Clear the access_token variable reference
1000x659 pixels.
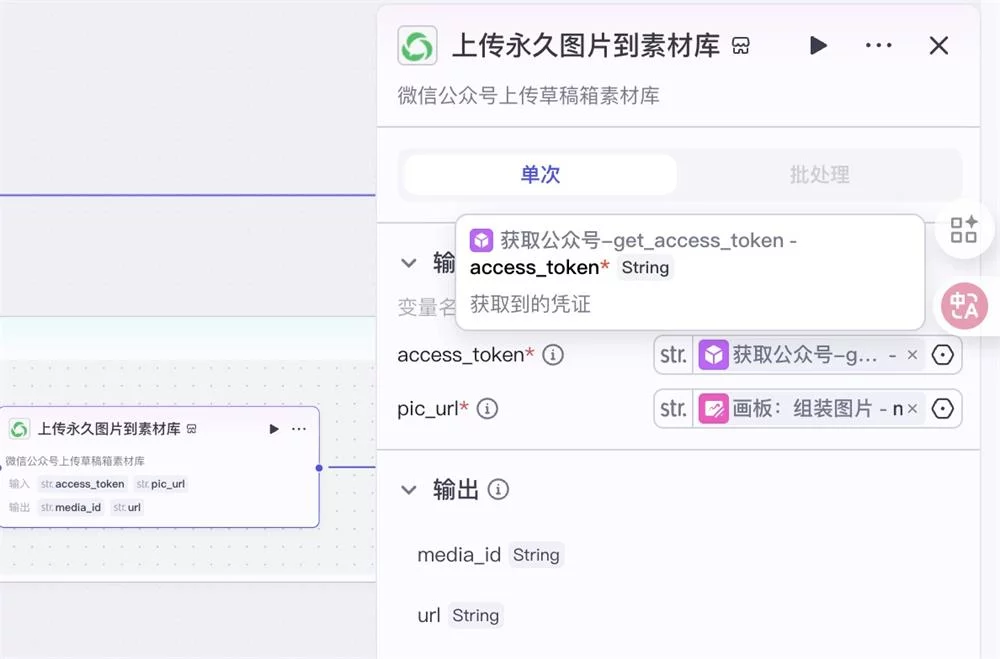[x=912, y=355]
